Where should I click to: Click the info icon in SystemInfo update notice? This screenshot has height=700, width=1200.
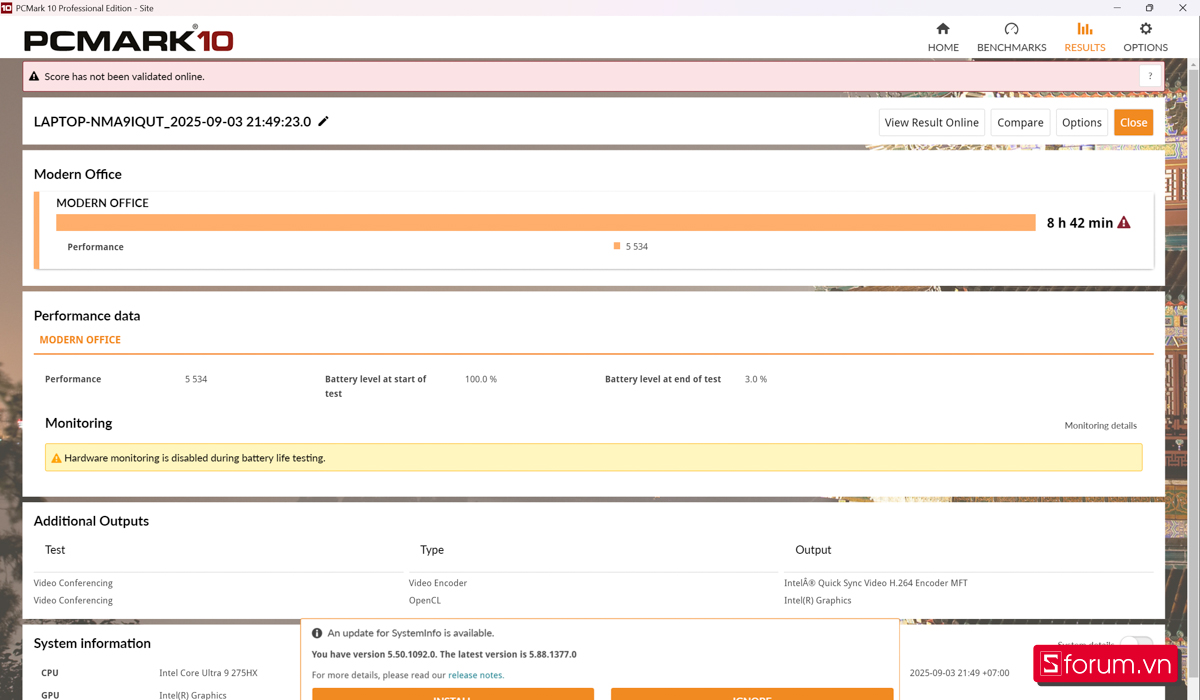pyautogui.click(x=317, y=633)
